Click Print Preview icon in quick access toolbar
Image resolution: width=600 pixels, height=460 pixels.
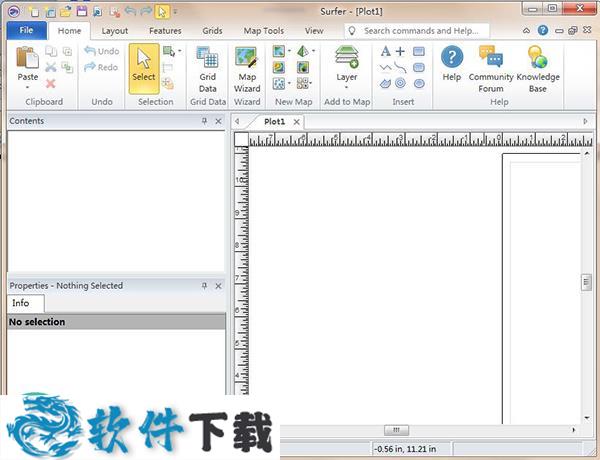98,12
